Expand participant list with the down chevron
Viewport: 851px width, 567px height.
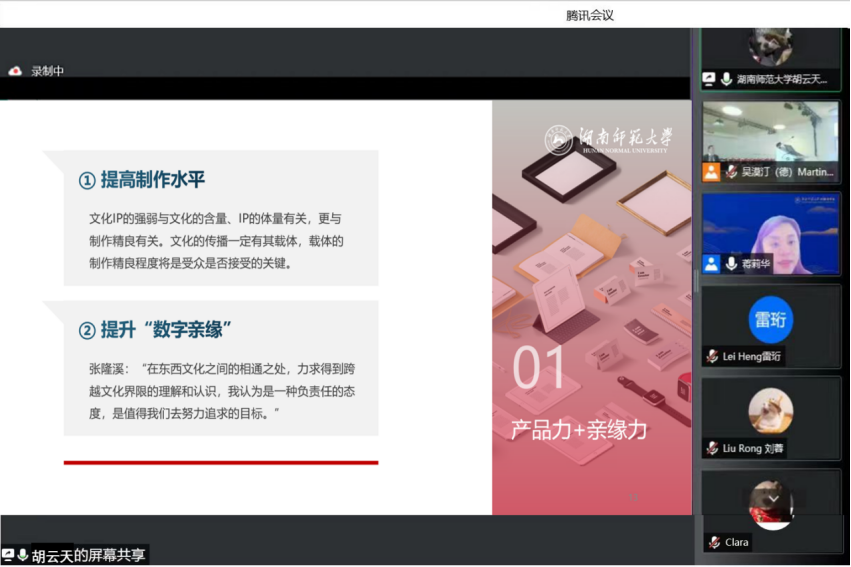click(771, 497)
